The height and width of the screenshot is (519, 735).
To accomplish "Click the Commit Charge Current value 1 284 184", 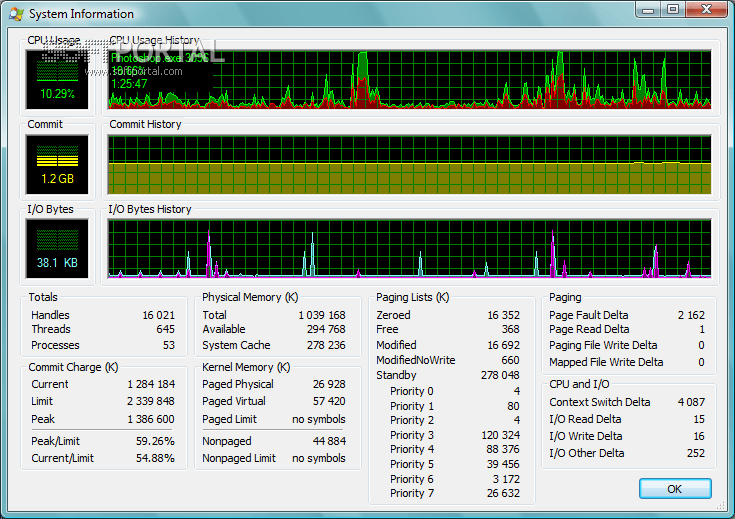I will [151, 384].
